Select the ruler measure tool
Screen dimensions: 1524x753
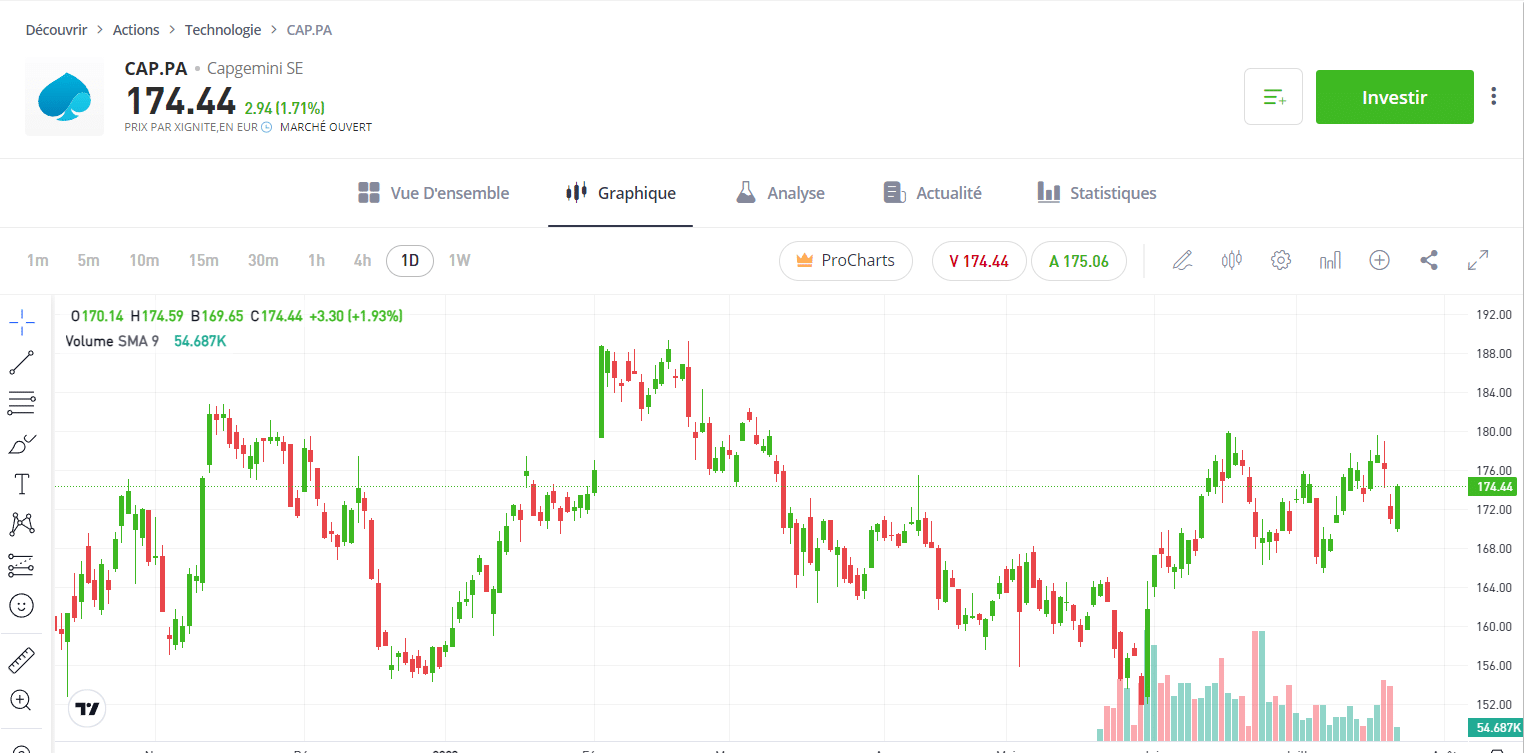point(22,660)
